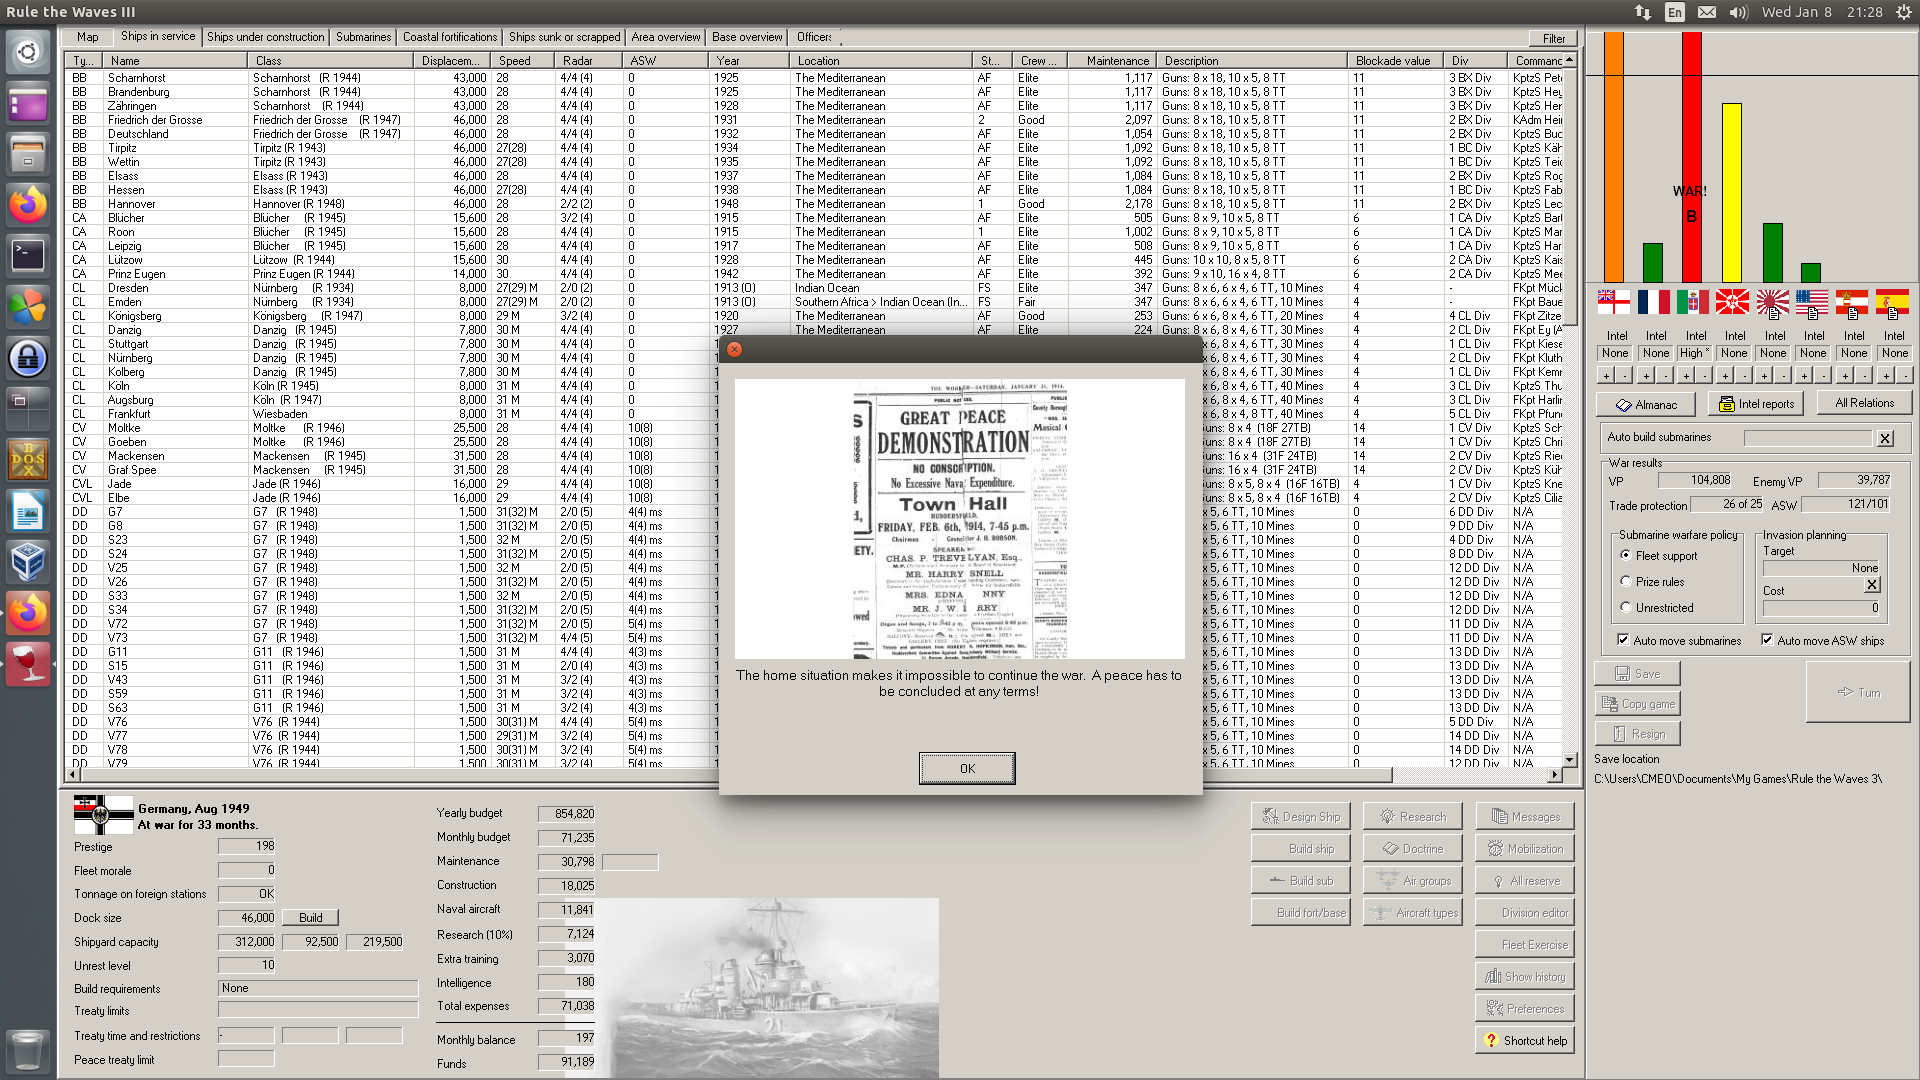
Task: Click the Italian flag icon
Action: coord(1692,302)
